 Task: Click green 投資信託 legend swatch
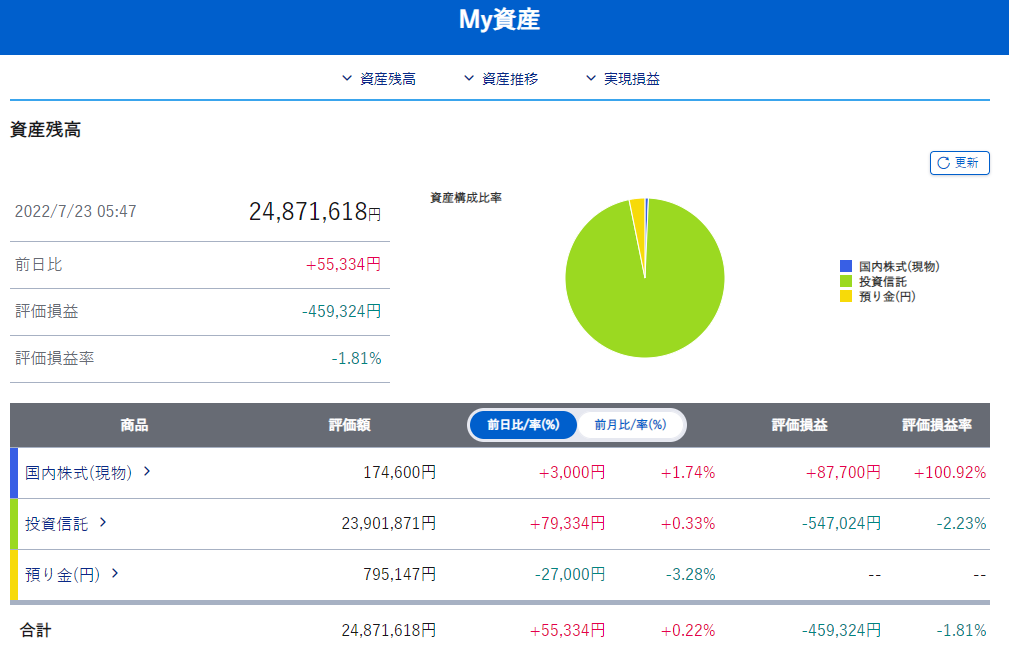coord(846,281)
